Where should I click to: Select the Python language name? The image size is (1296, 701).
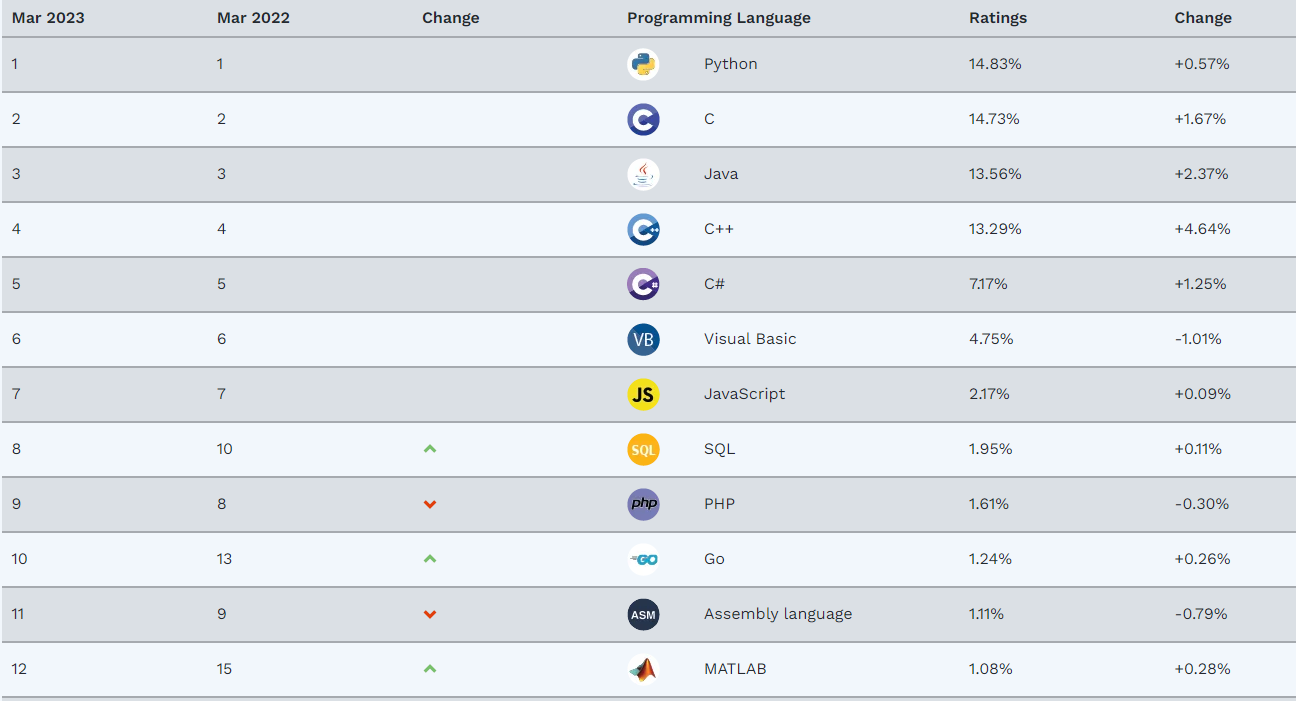tap(730, 64)
